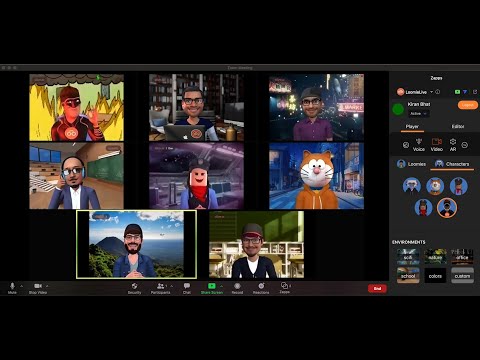Open the Chat panel
This screenshot has height=360, width=480.
(x=187, y=288)
